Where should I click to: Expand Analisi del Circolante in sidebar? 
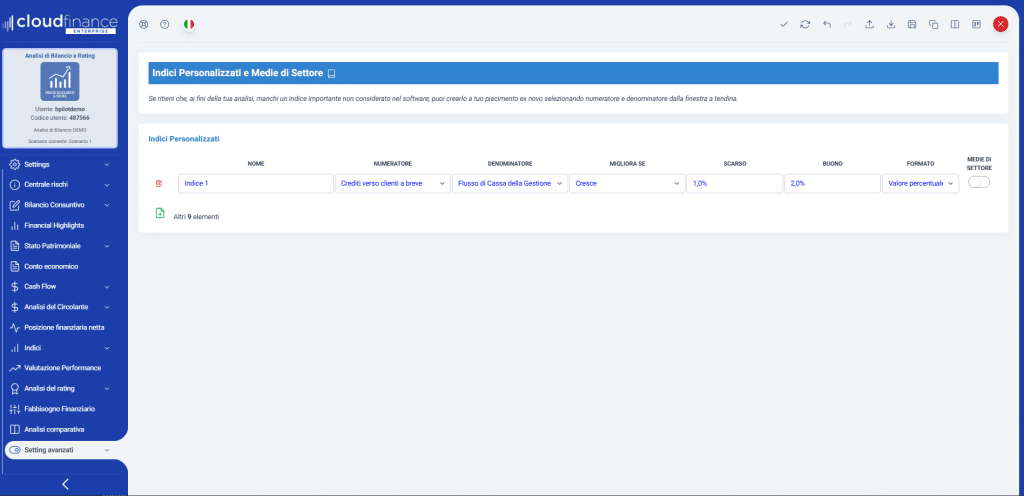pyautogui.click(x=60, y=307)
